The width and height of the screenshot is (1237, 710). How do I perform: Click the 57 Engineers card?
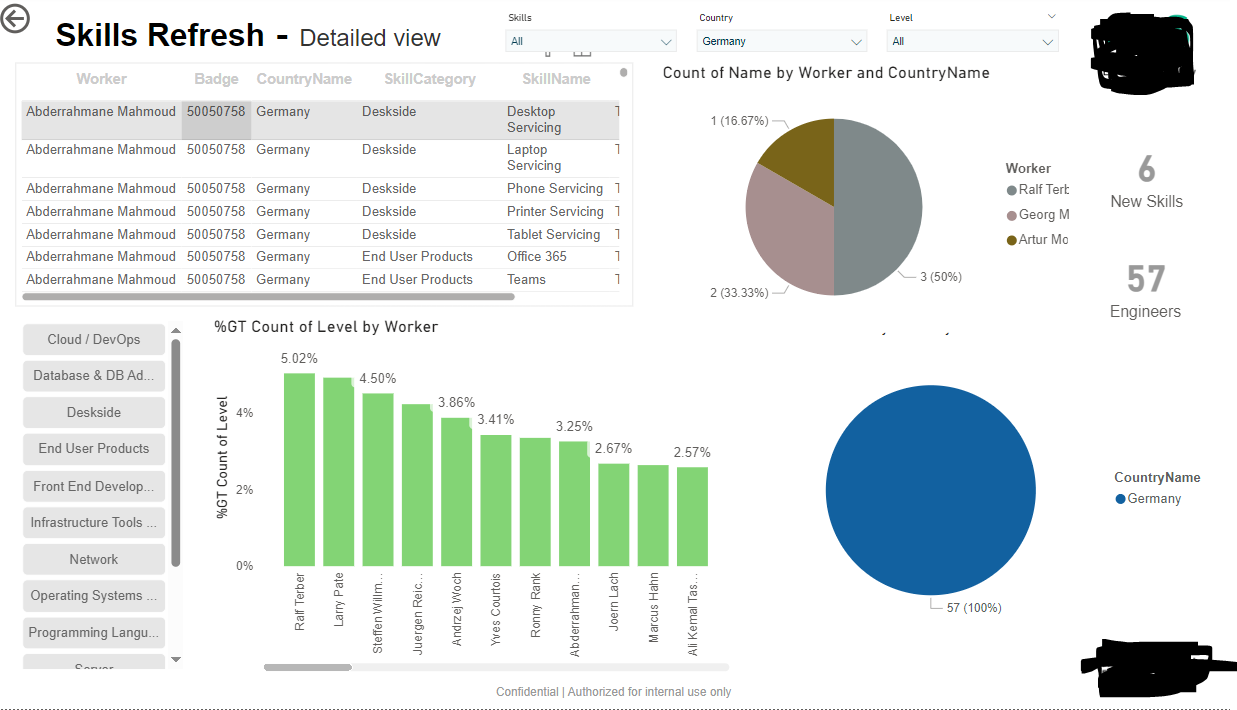coord(1146,291)
